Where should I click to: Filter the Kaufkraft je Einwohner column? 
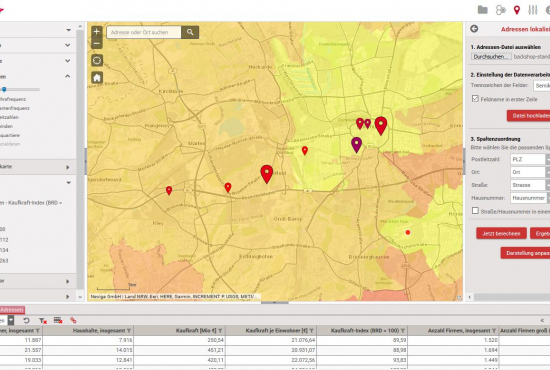[x=311, y=331]
